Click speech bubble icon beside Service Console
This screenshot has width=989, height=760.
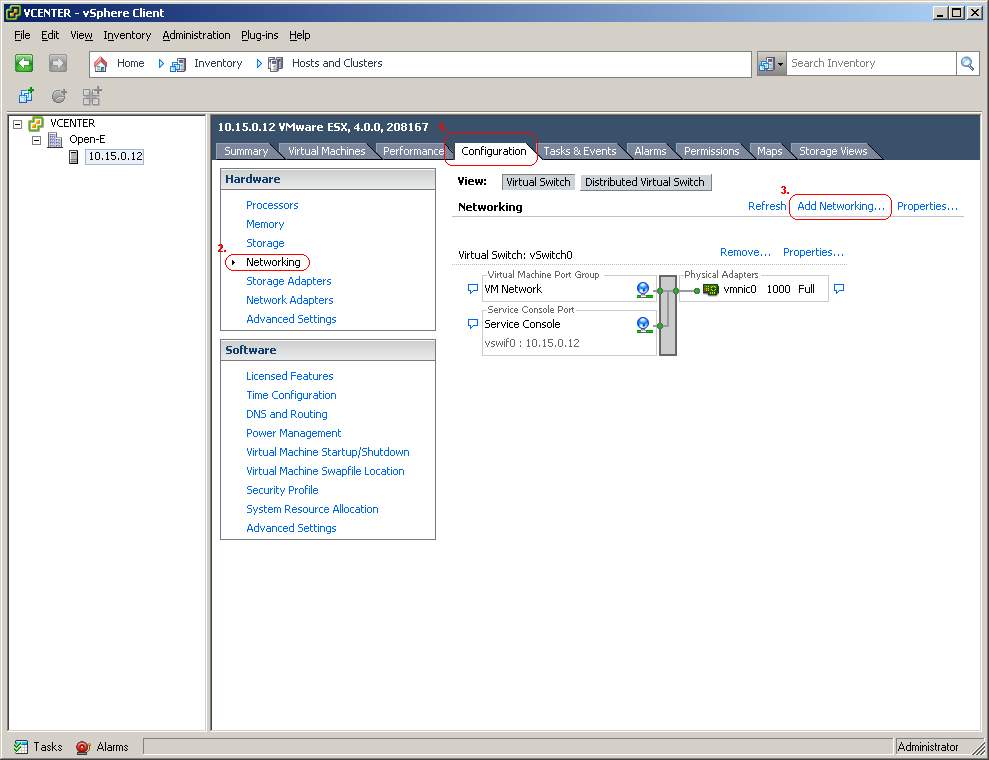(x=472, y=324)
